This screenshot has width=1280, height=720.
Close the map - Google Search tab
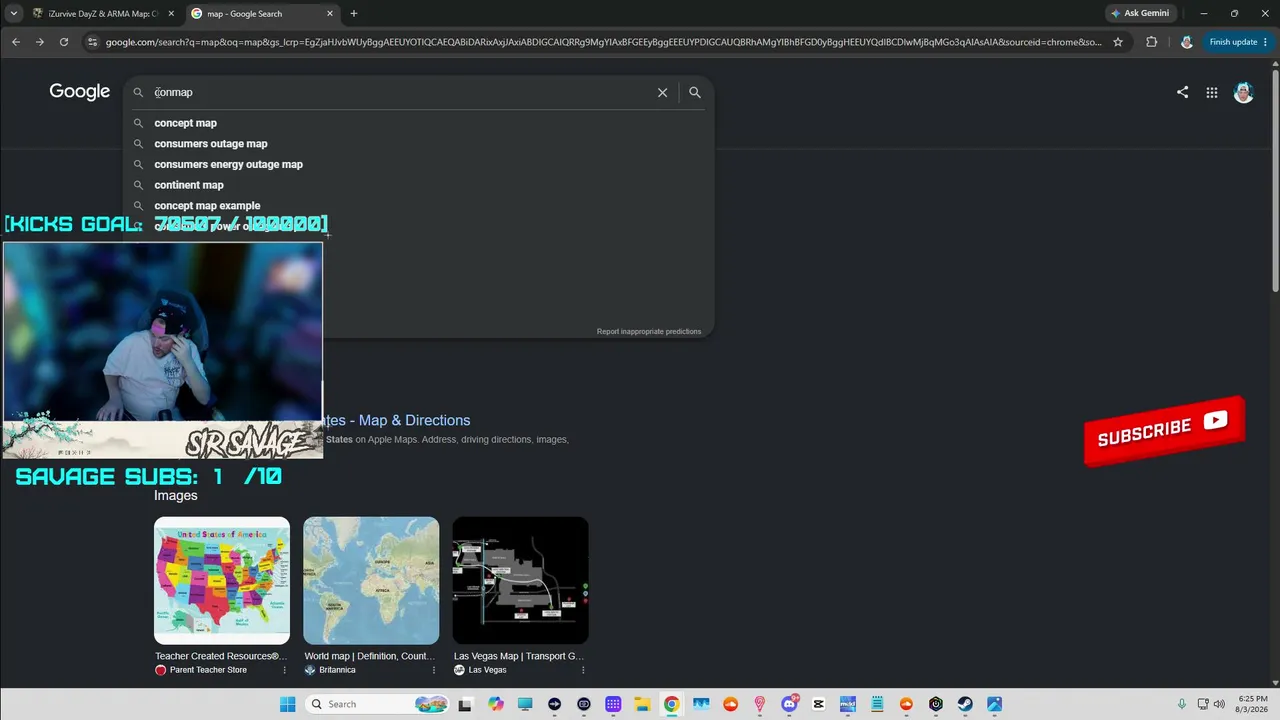tap(330, 14)
